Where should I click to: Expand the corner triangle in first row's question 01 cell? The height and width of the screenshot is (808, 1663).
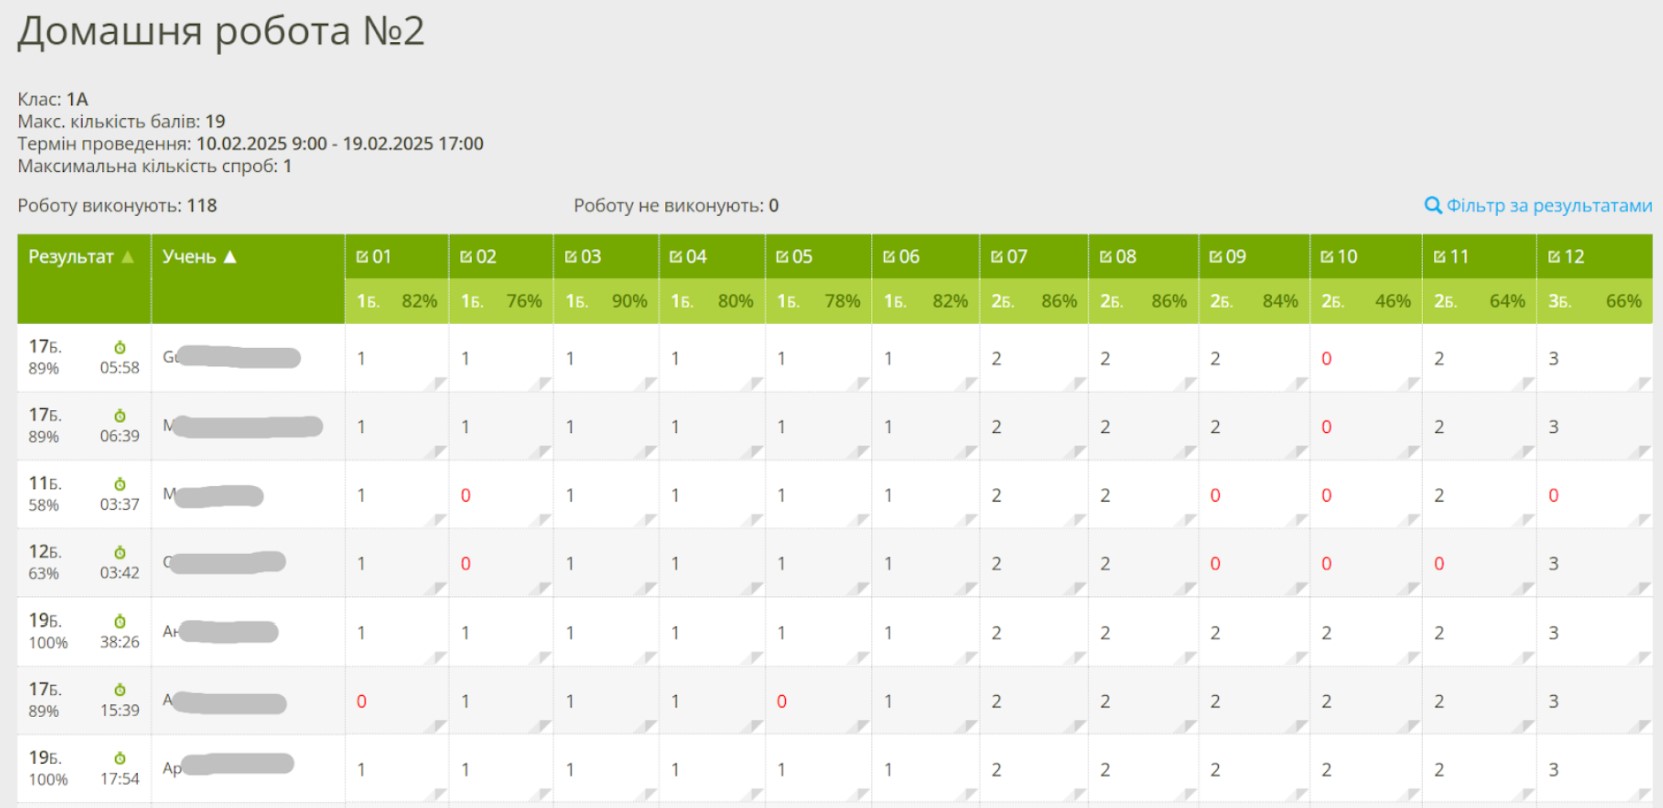(x=438, y=383)
